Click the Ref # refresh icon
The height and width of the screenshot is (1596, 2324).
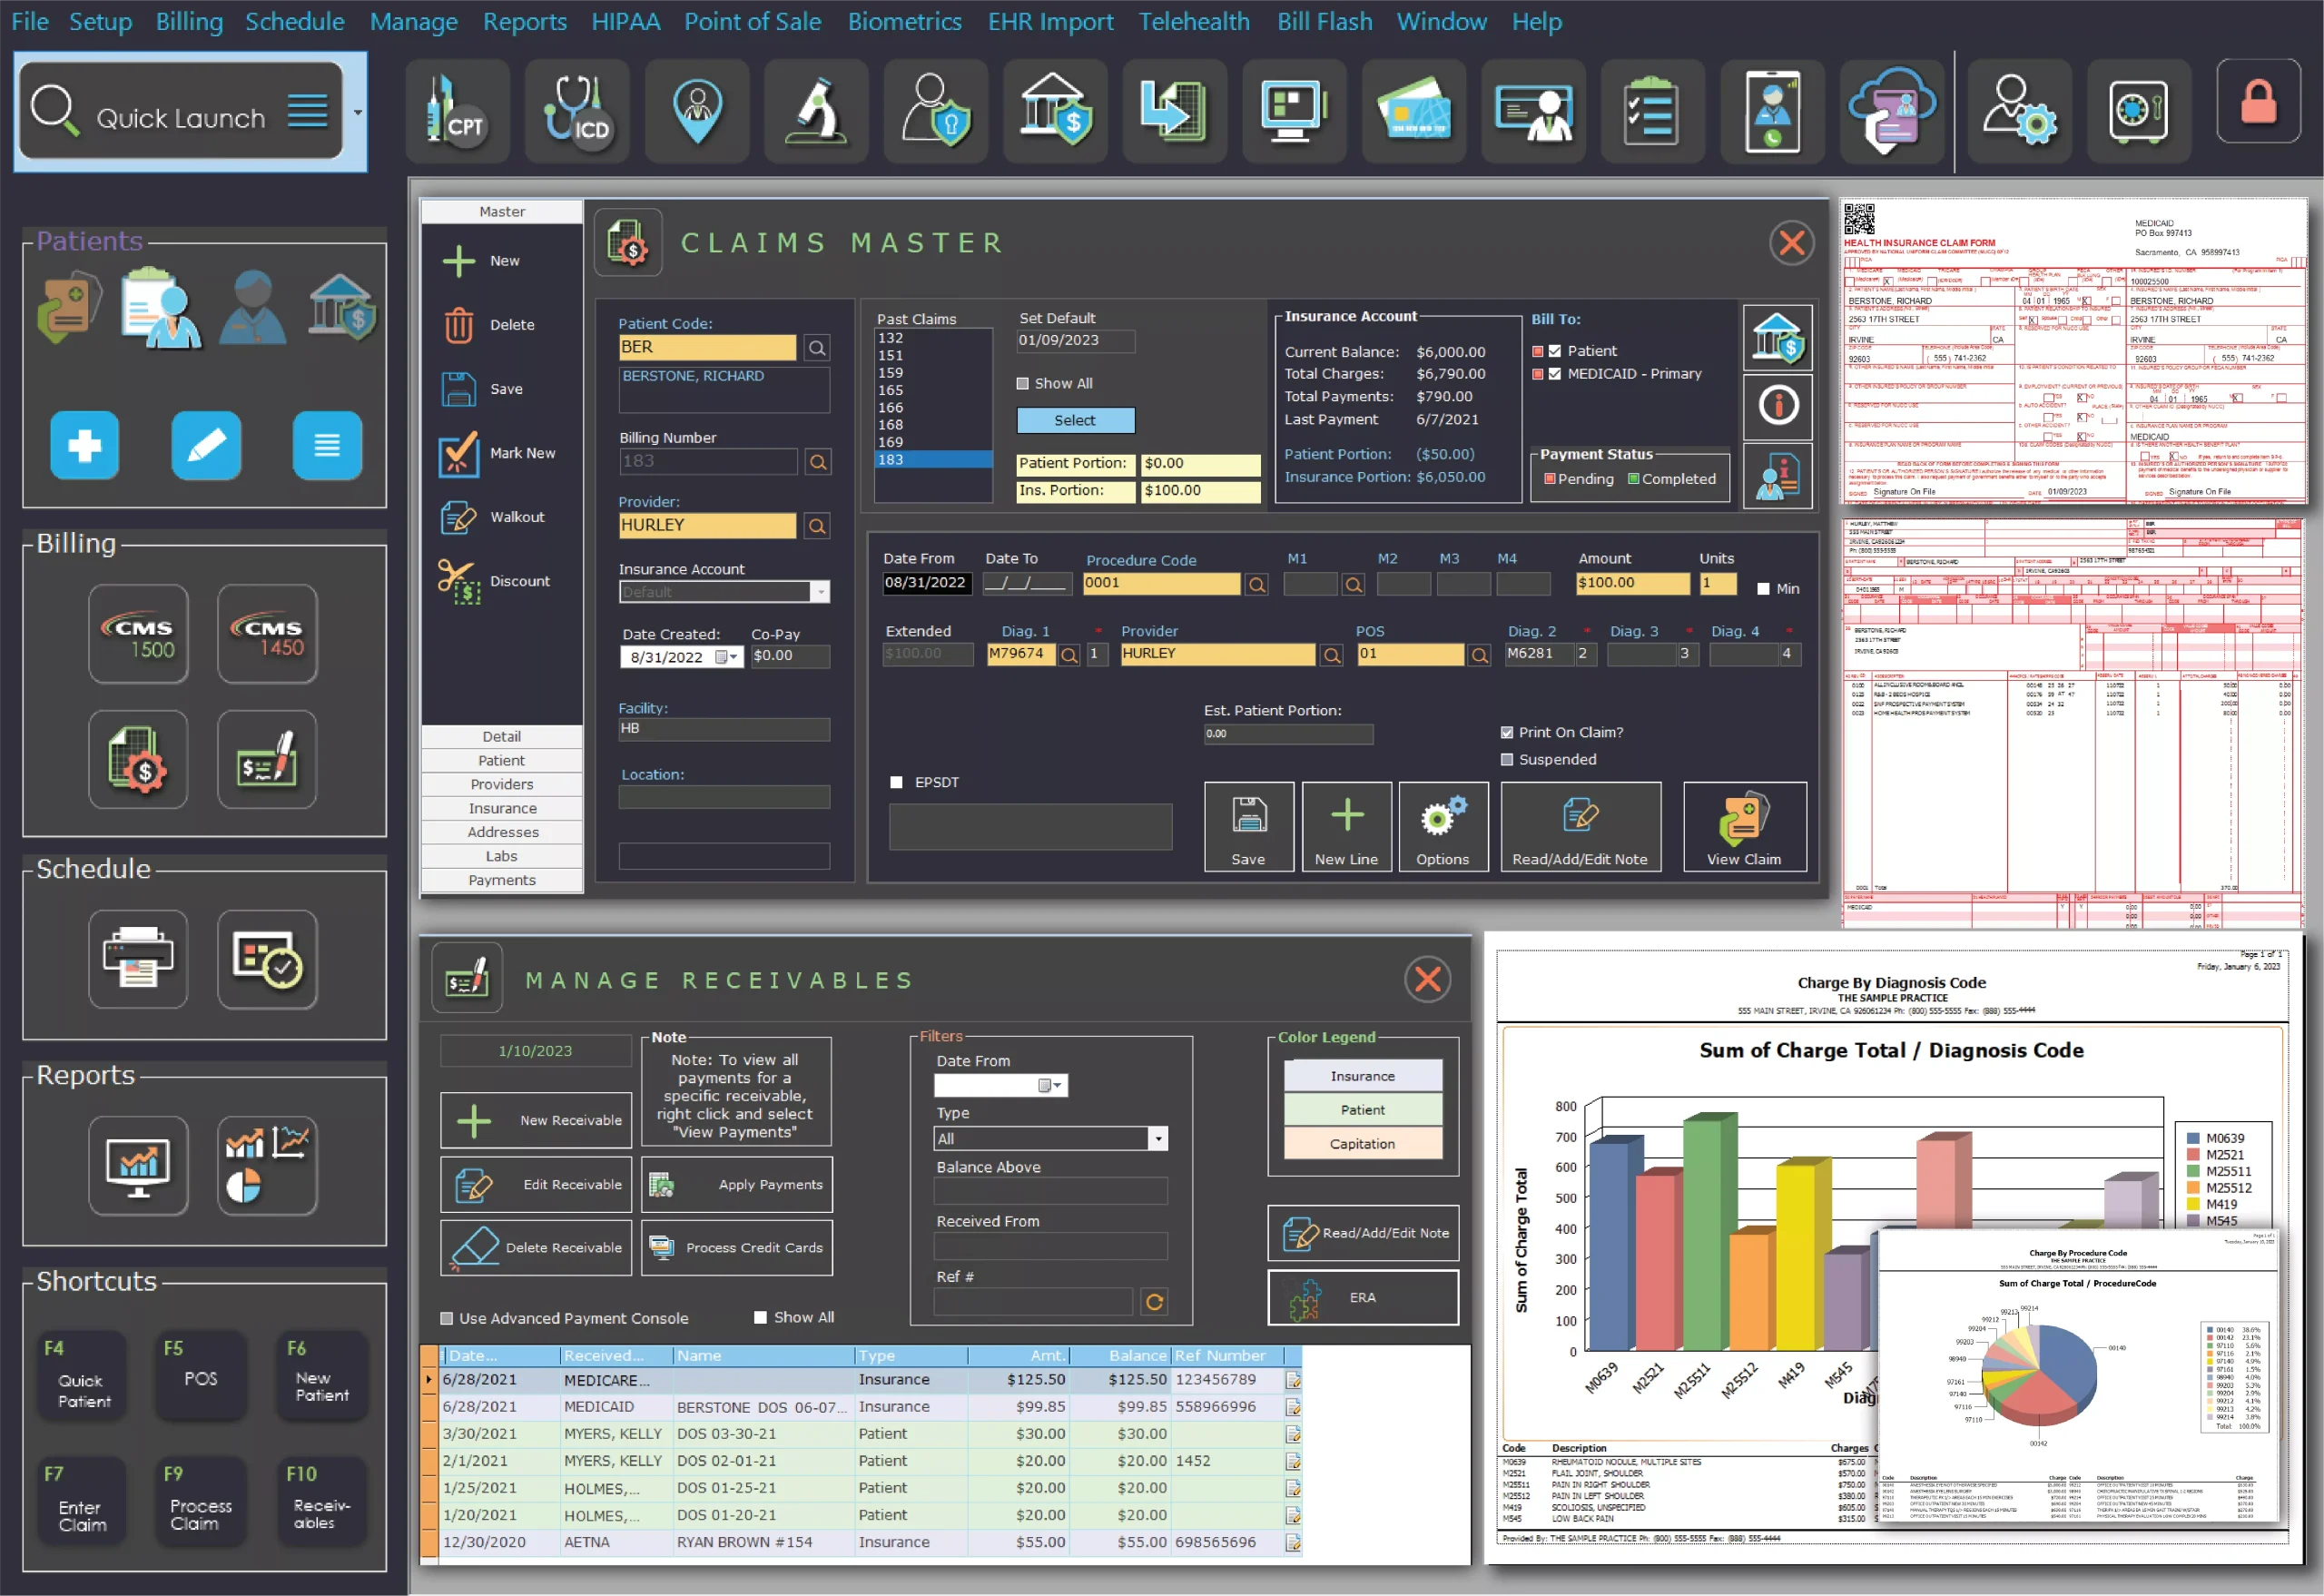pos(1154,1302)
